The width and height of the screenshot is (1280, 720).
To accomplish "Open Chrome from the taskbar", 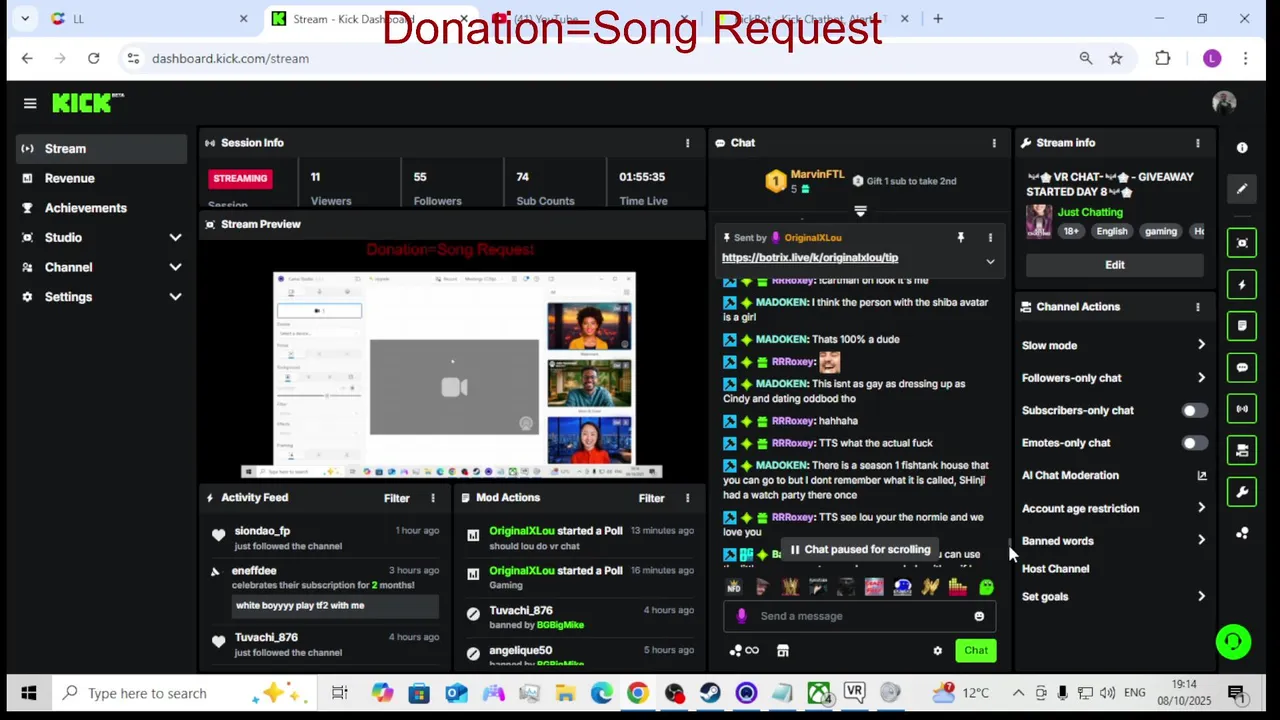I will tap(638, 693).
